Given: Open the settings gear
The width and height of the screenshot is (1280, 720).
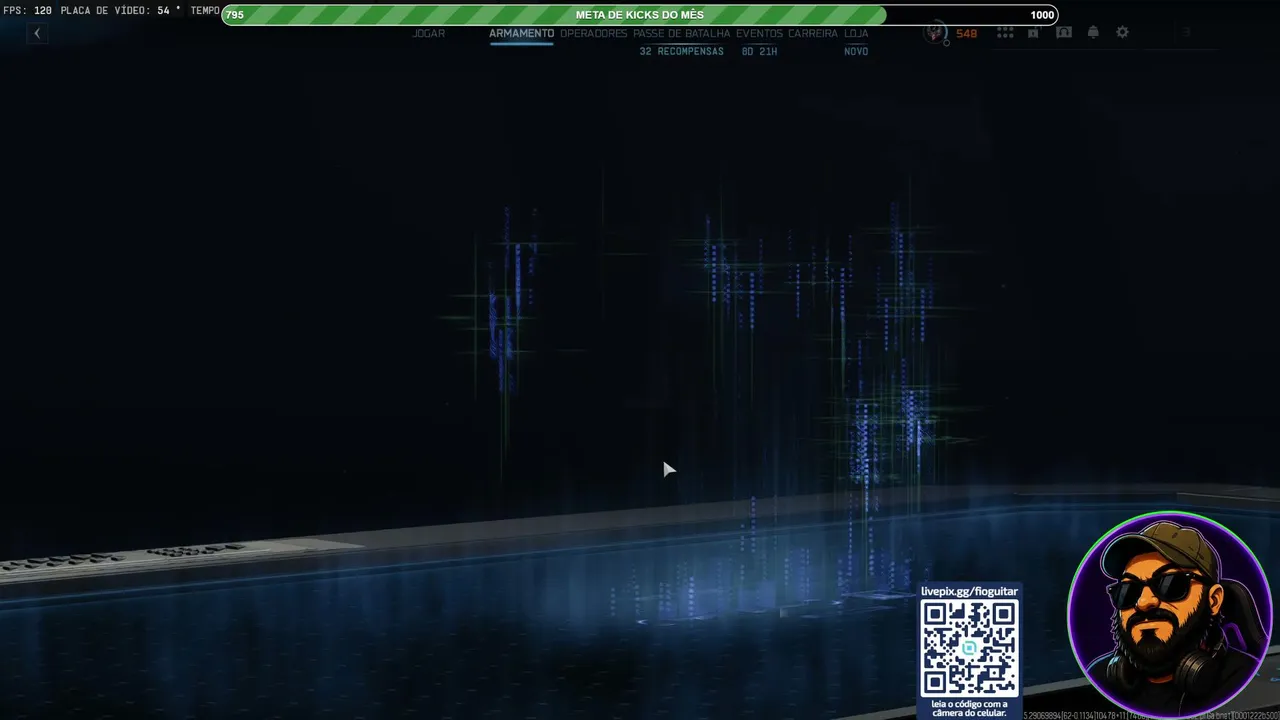Looking at the screenshot, I should (1122, 33).
